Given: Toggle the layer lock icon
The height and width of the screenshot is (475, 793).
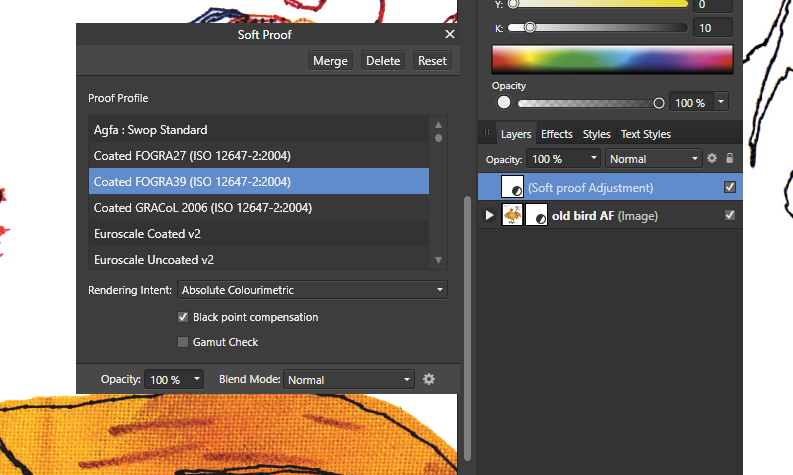Looking at the screenshot, I should tap(729, 158).
